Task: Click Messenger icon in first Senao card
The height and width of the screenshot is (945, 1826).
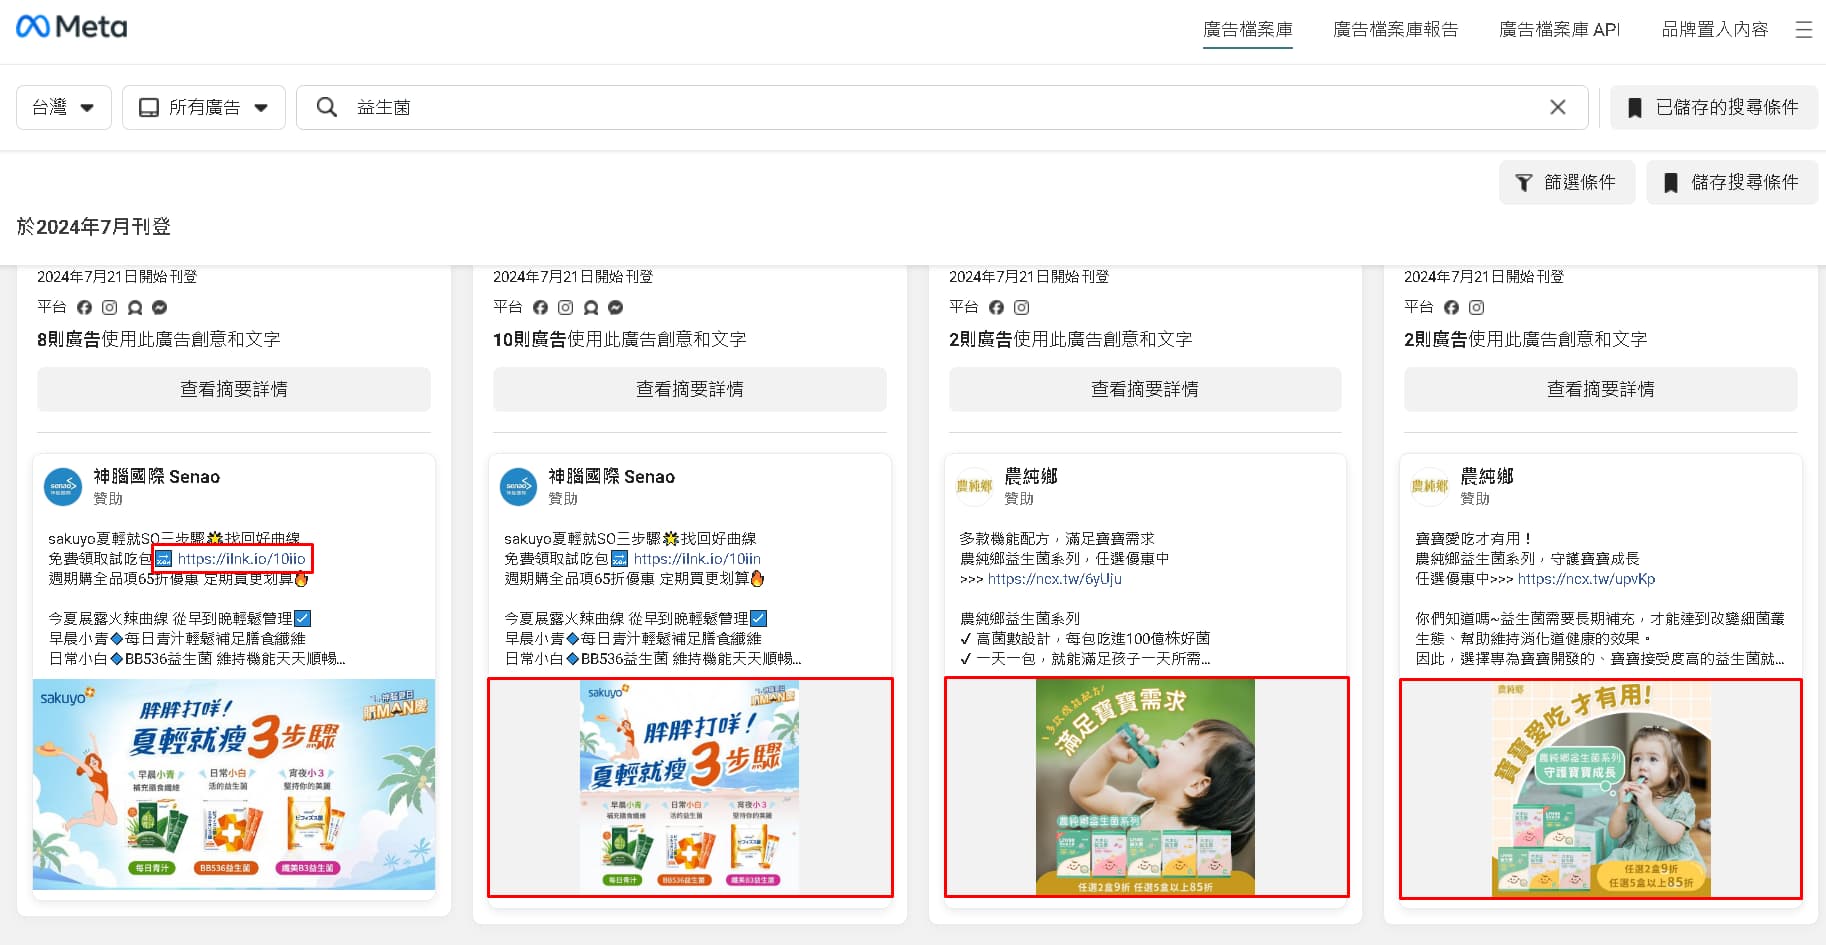Action: pos(160,308)
